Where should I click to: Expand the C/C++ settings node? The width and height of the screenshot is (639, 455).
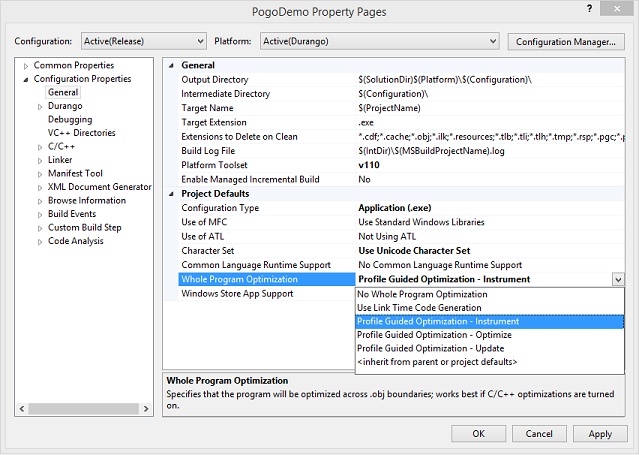pyautogui.click(x=40, y=147)
